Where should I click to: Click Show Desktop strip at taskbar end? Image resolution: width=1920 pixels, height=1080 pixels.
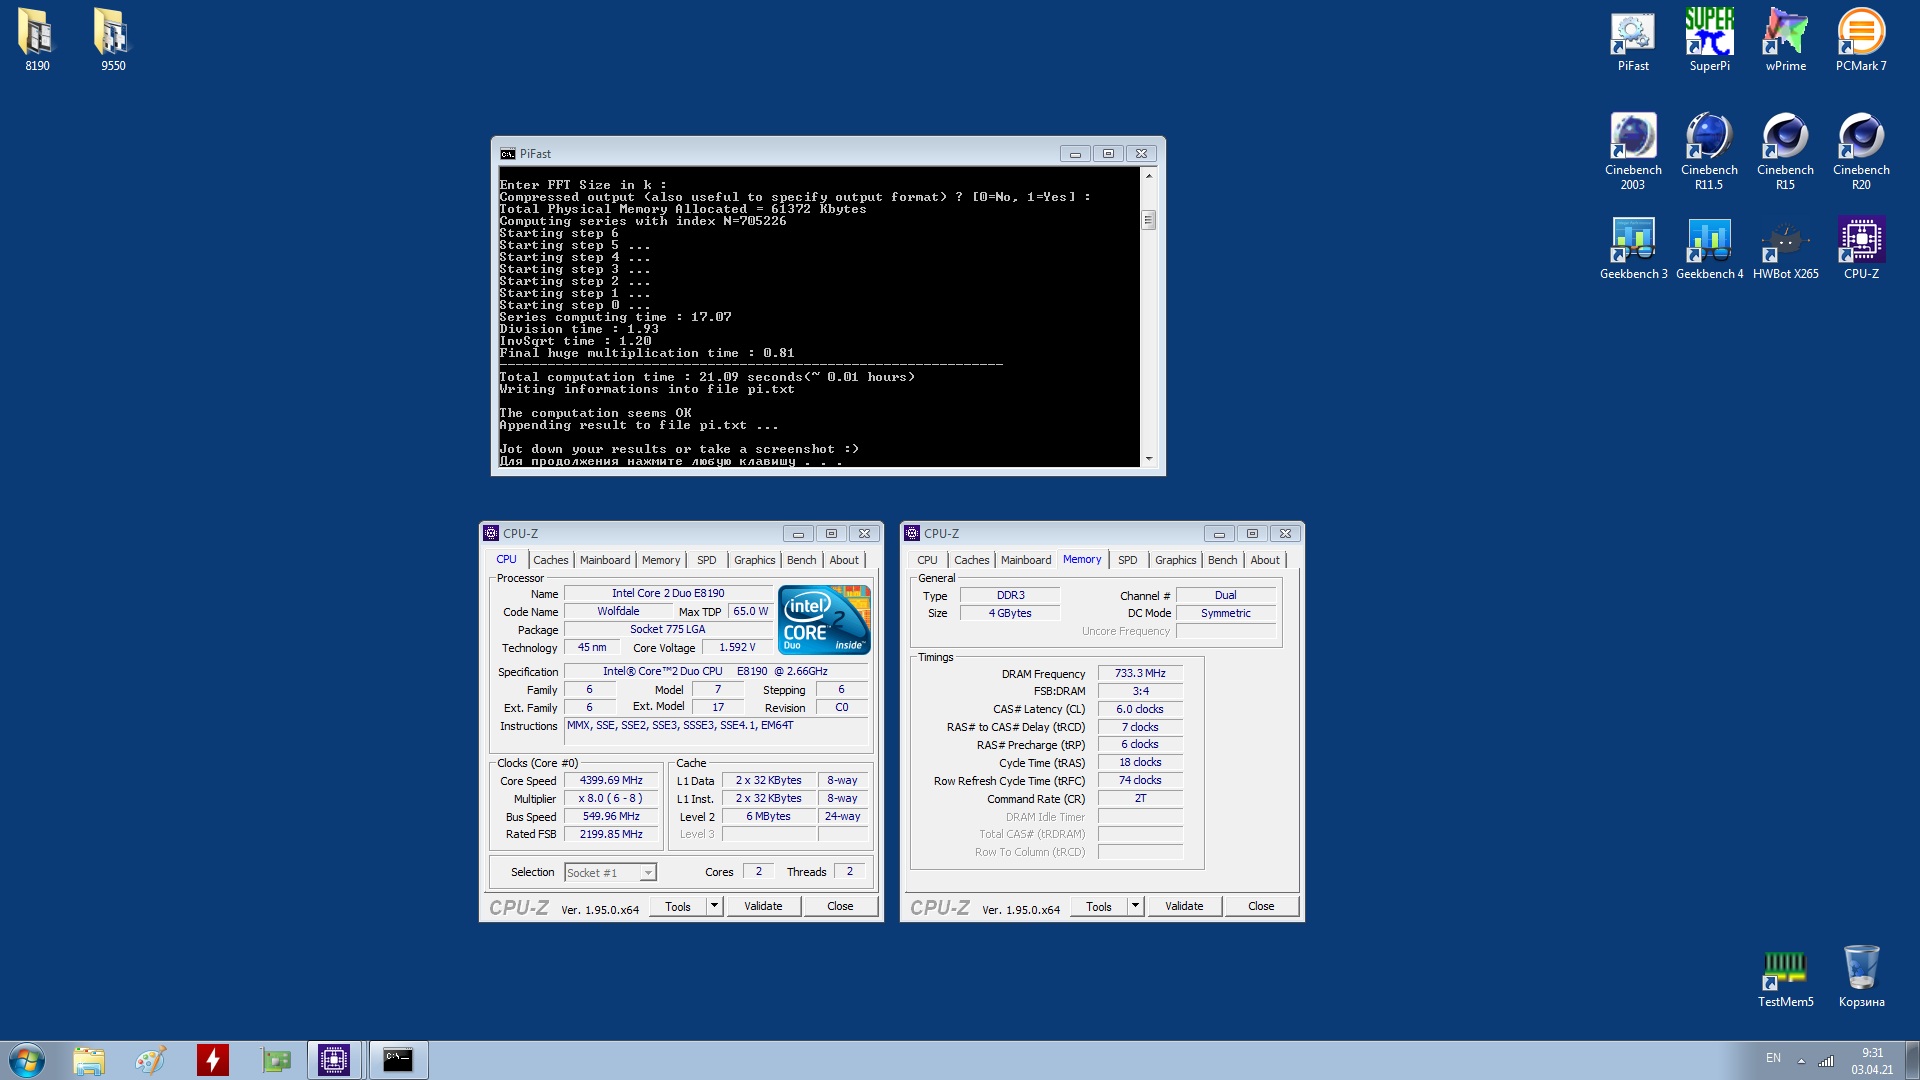(x=1912, y=1060)
